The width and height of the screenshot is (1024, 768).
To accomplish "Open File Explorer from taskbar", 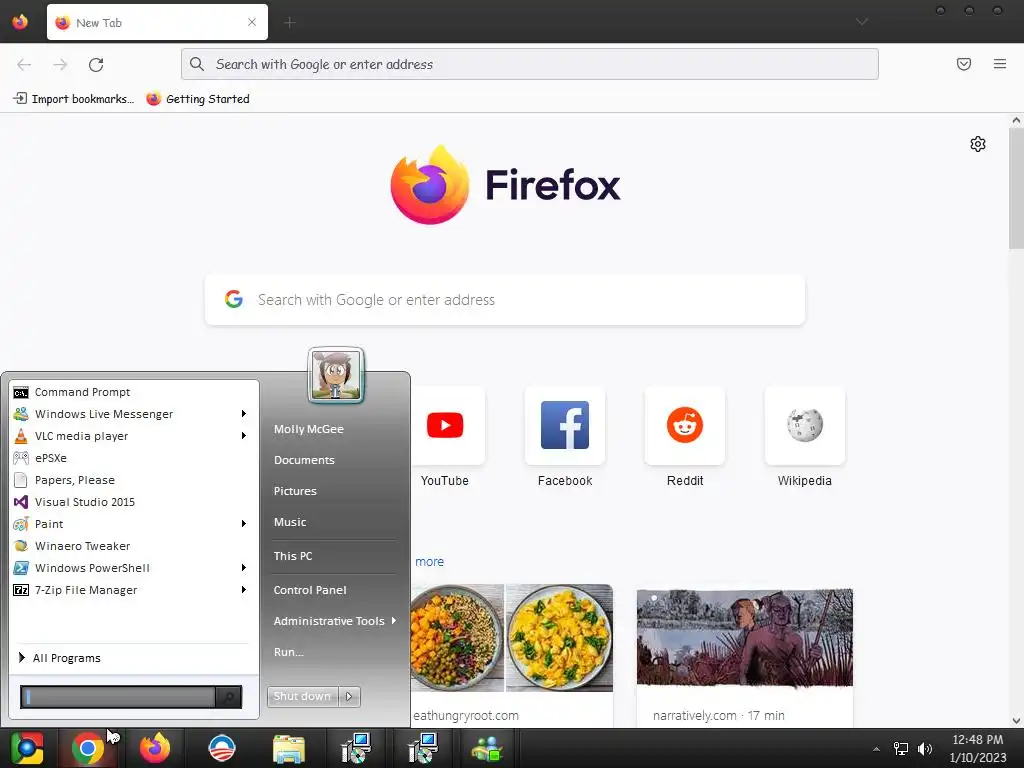I will [x=288, y=748].
